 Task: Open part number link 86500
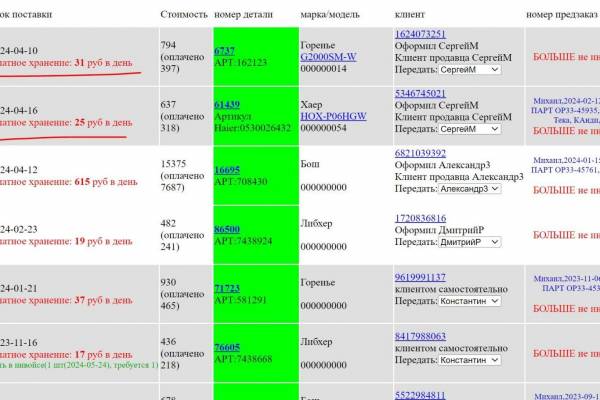[x=227, y=229]
